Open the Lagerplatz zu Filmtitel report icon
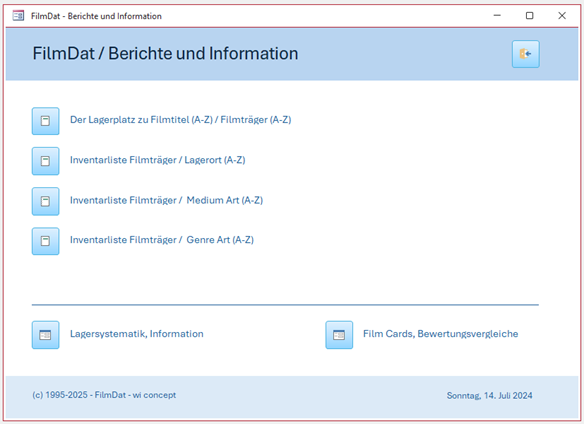Screen dimensions: 584x424 coord(45,121)
